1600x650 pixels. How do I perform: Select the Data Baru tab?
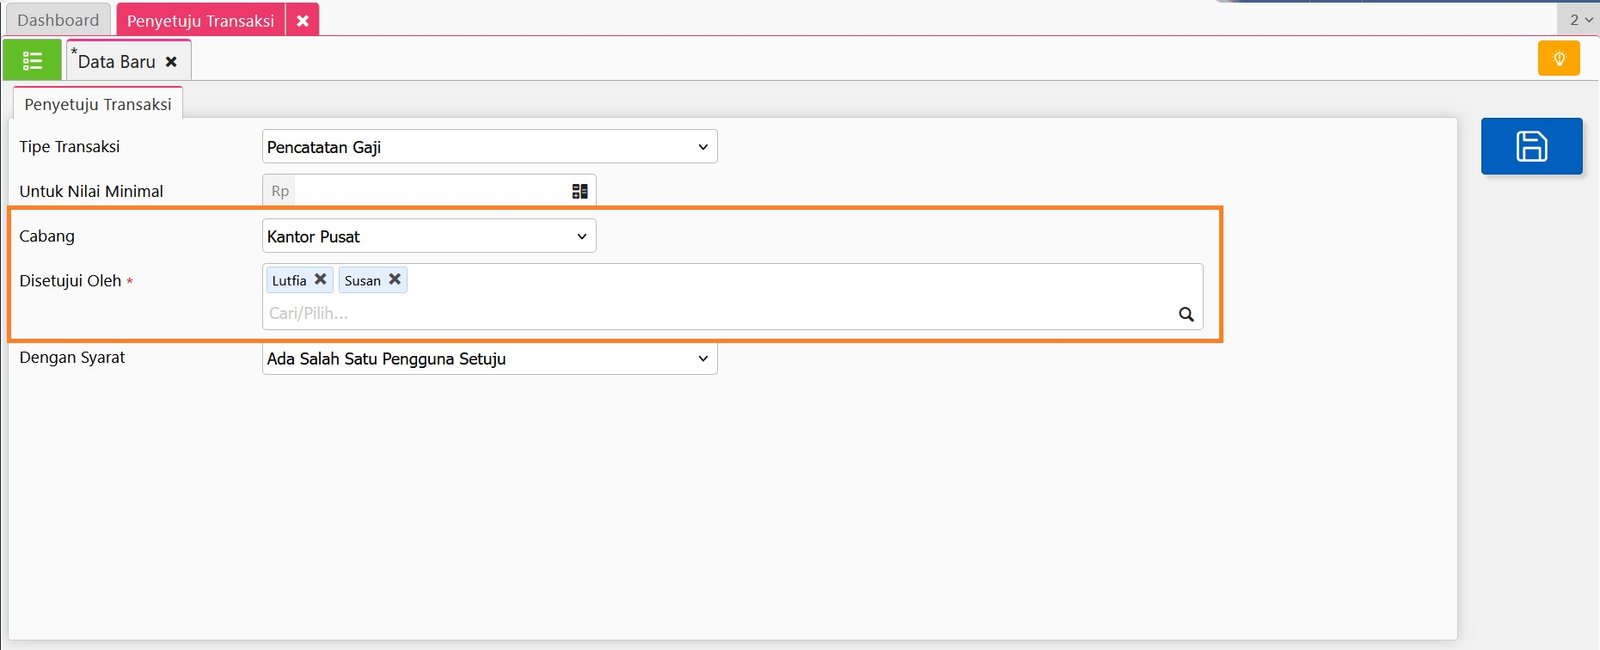click(116, 62)
